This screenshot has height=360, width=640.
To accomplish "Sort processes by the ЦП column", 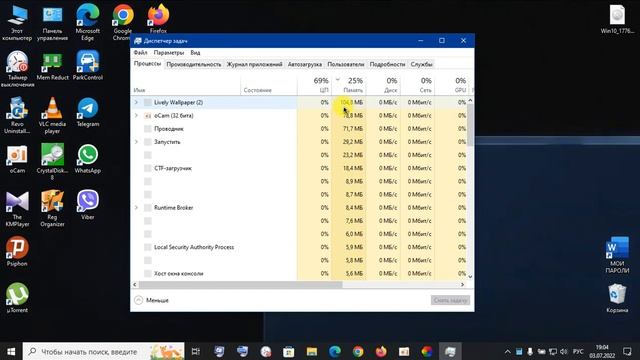I will click(314, 85).
